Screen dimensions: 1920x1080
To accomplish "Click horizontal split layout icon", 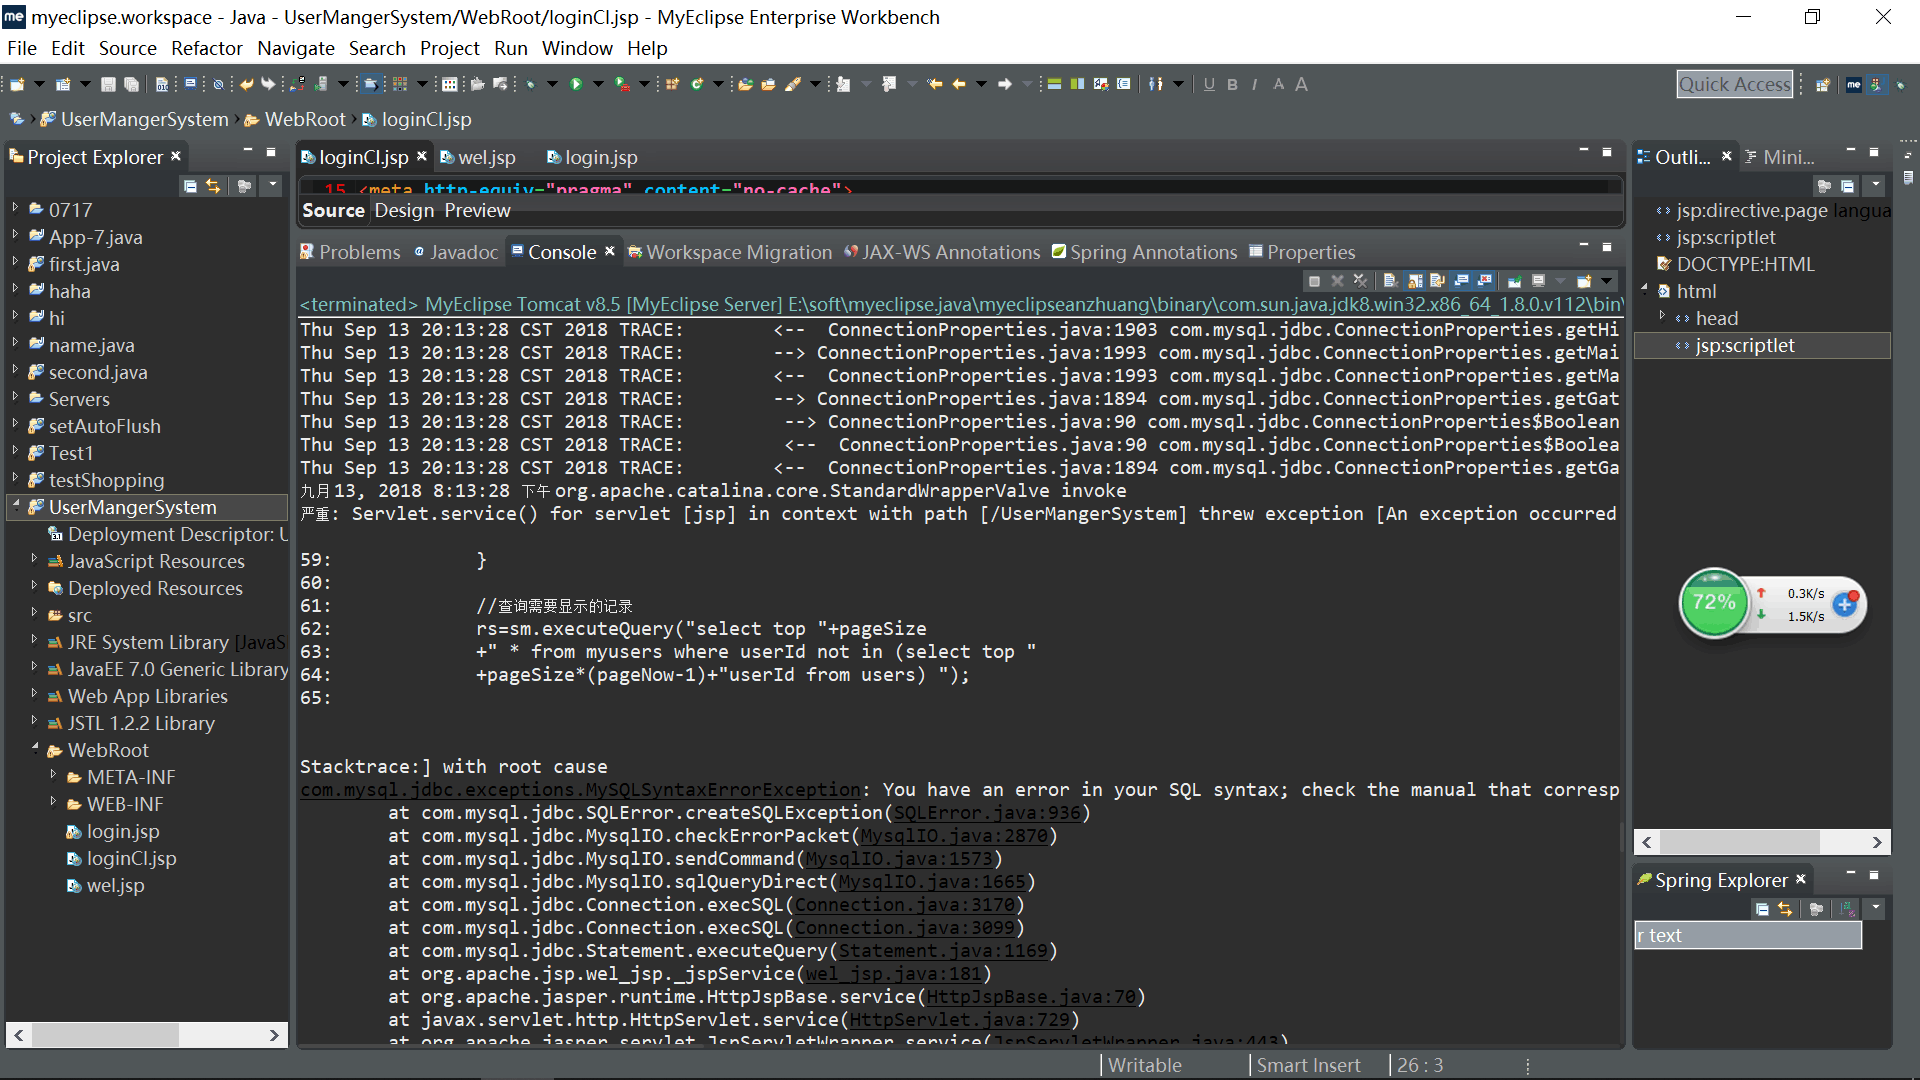I will click(x=1054, y=85).
